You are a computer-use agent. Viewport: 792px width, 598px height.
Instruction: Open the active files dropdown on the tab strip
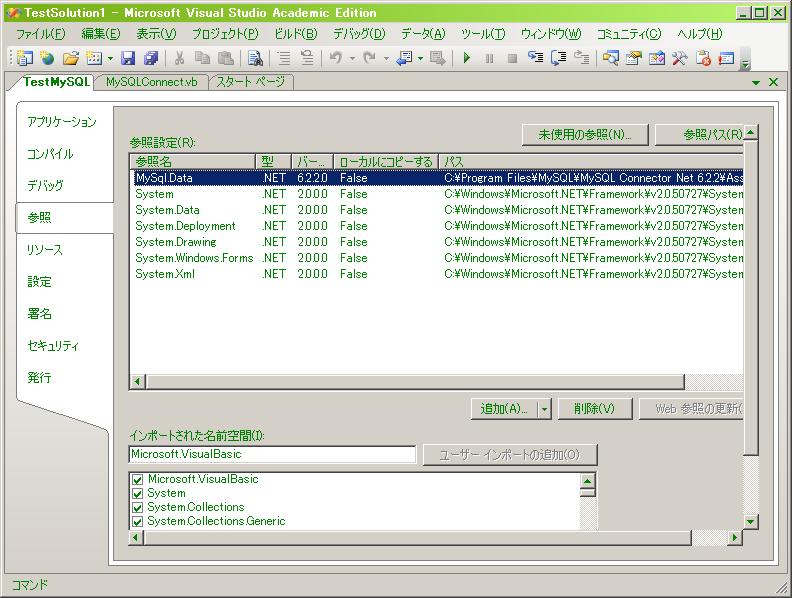tap(756, 82)
